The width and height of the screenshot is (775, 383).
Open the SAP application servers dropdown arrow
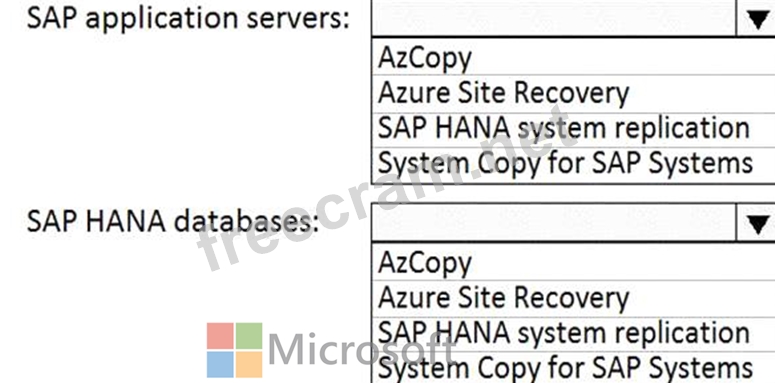point(756,19)
